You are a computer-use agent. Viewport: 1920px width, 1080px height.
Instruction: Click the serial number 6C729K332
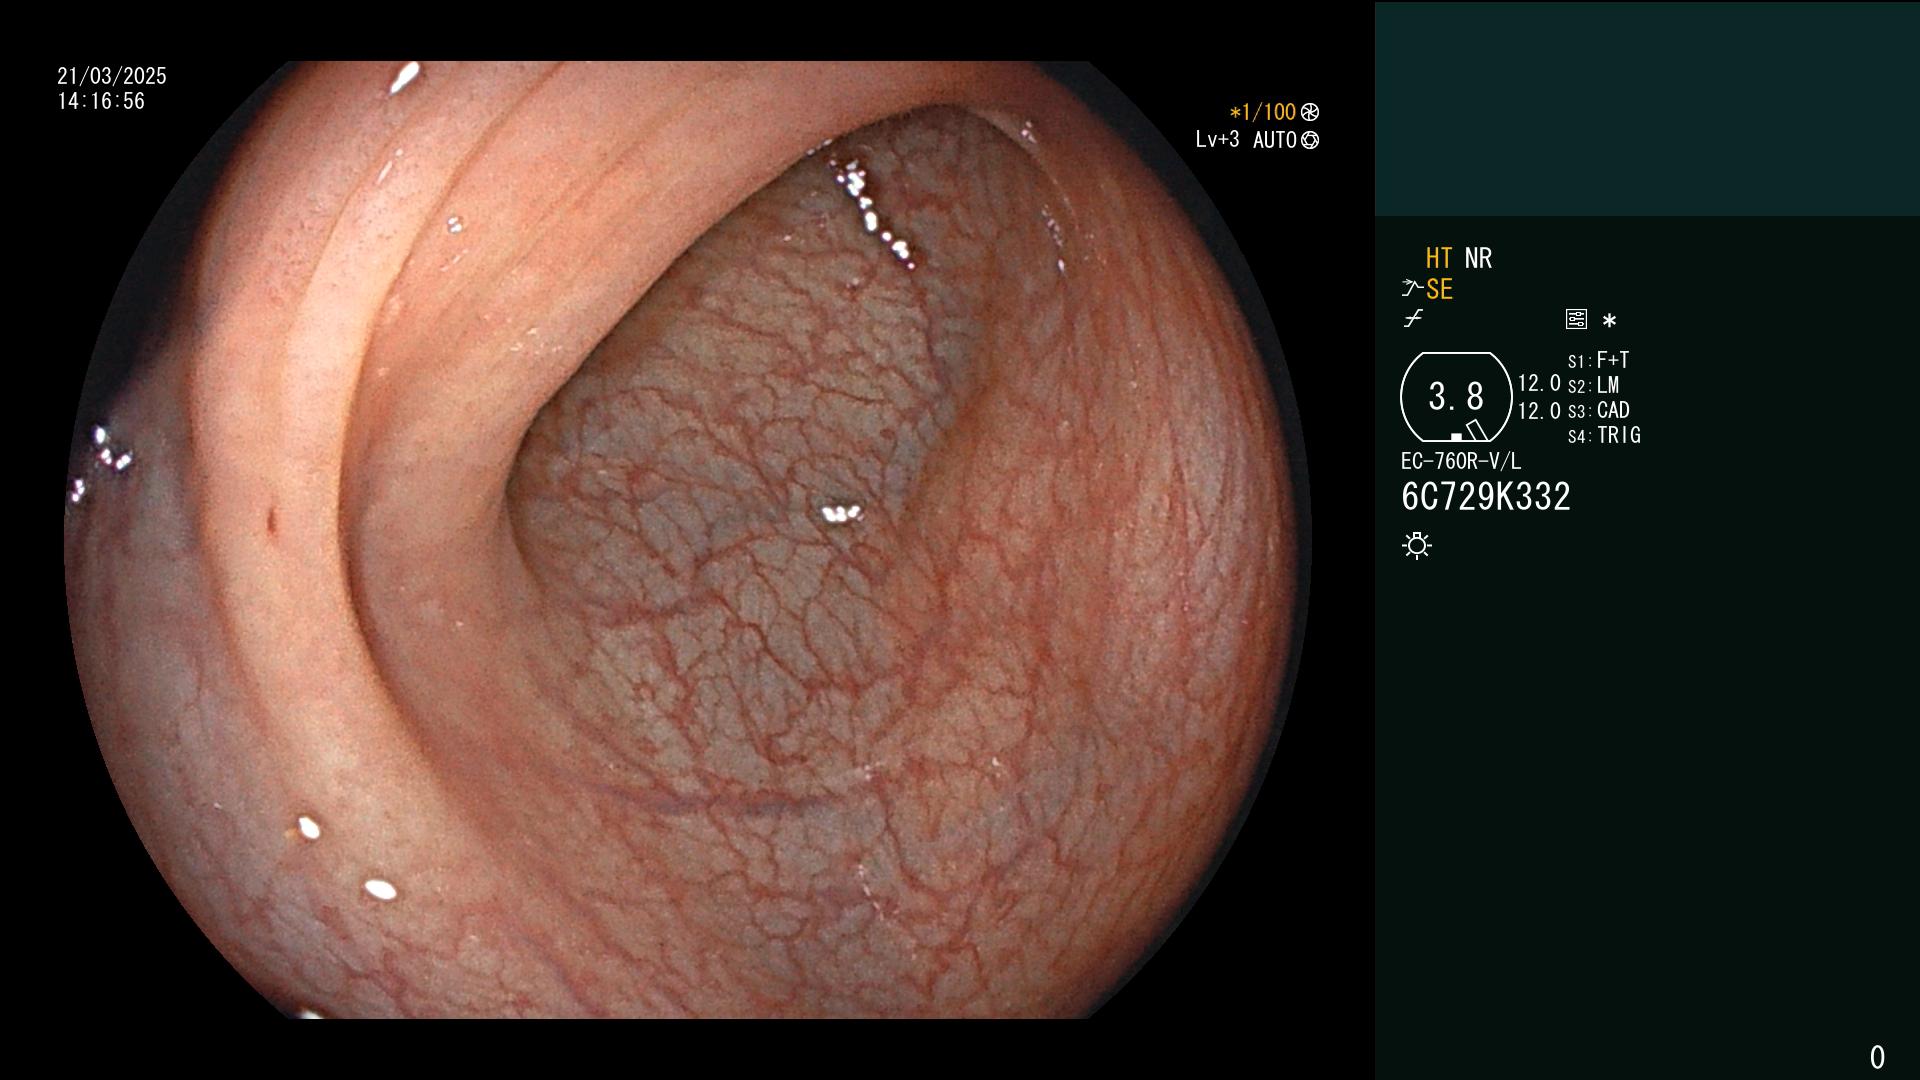tap(1486, 497)
